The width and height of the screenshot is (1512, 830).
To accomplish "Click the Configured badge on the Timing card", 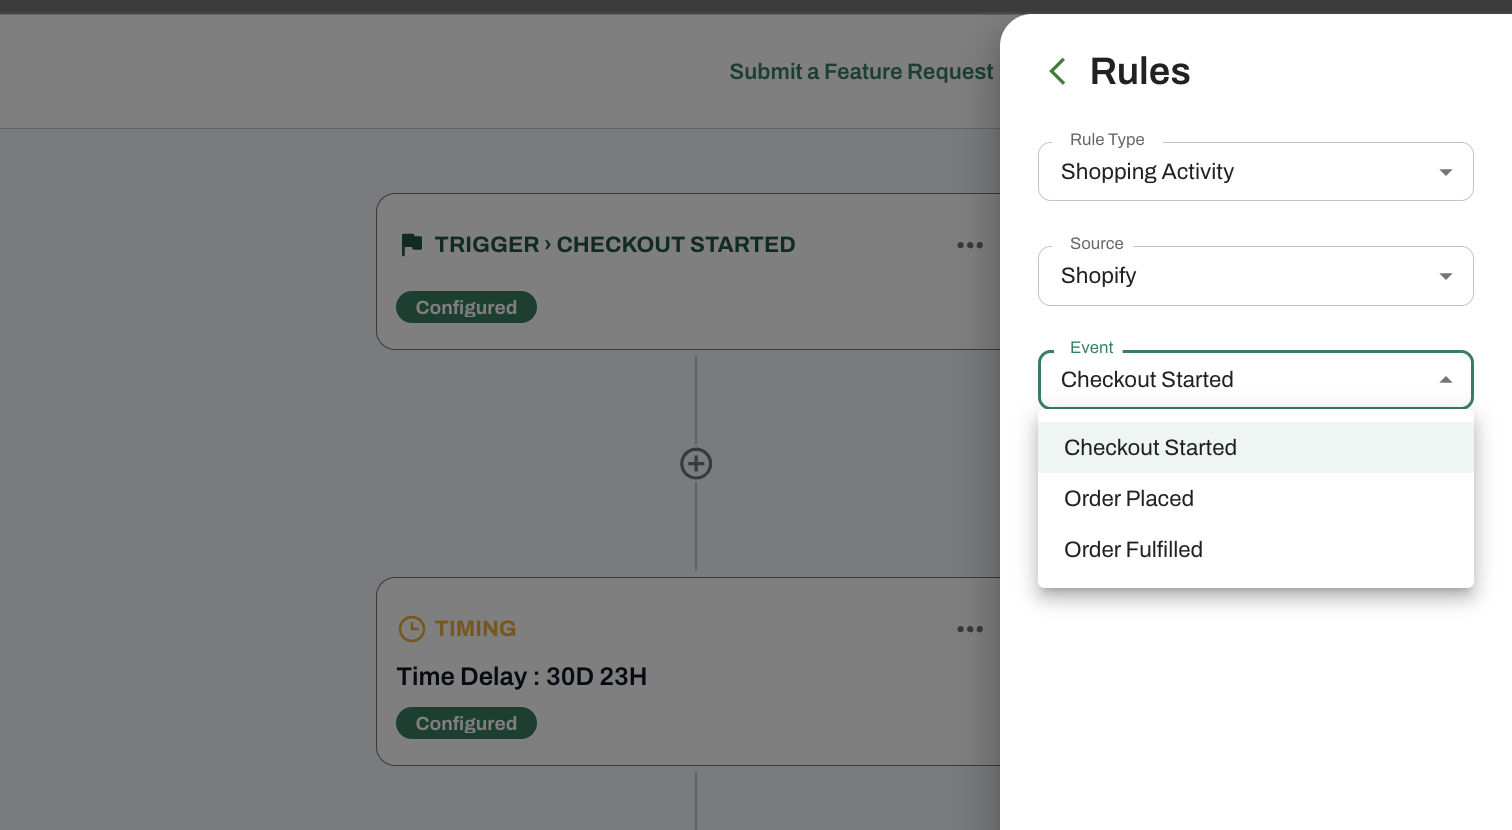I will point(466,723).
